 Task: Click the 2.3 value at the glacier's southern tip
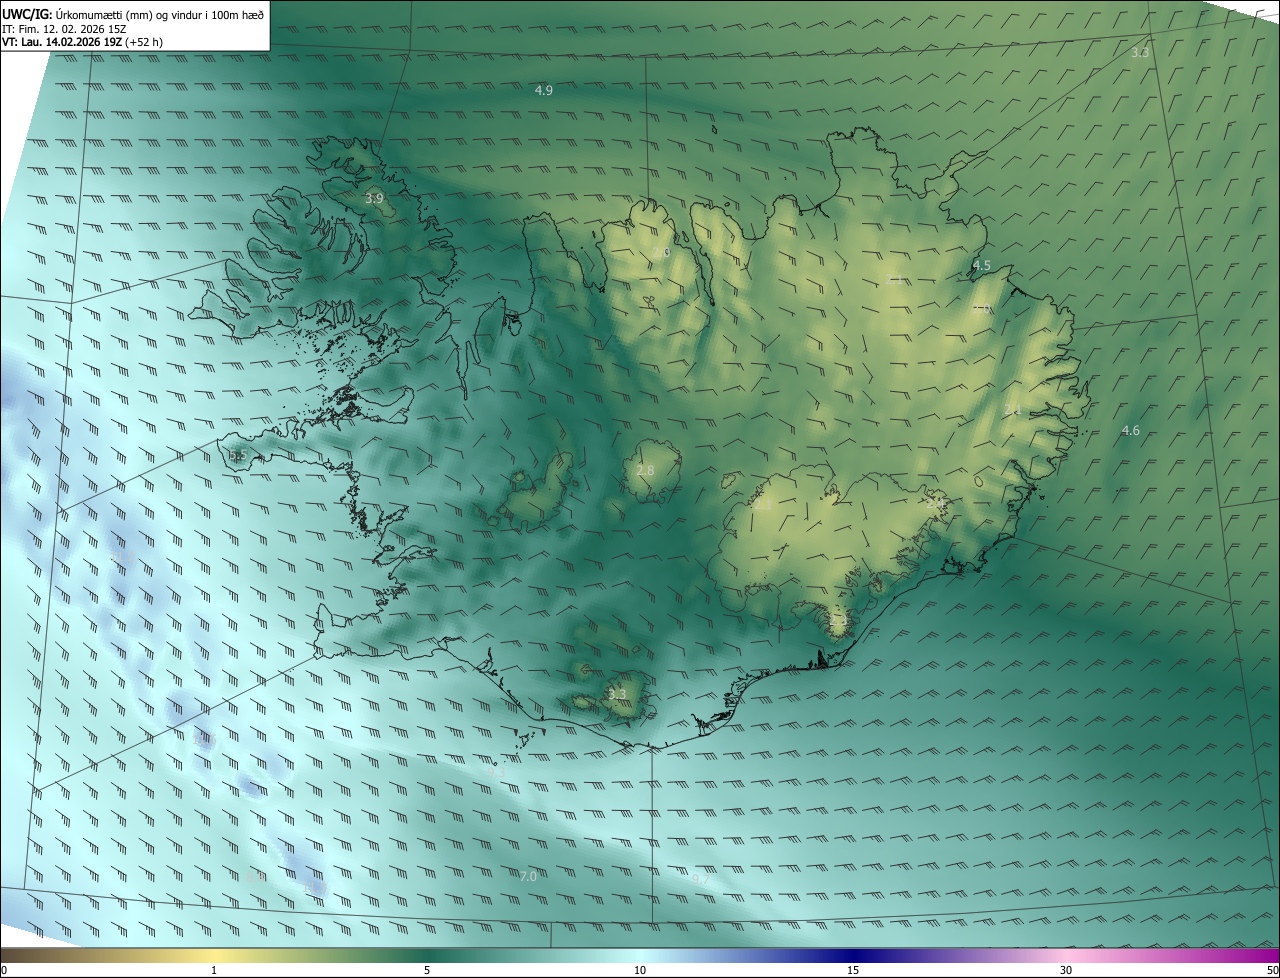[838, 620]
